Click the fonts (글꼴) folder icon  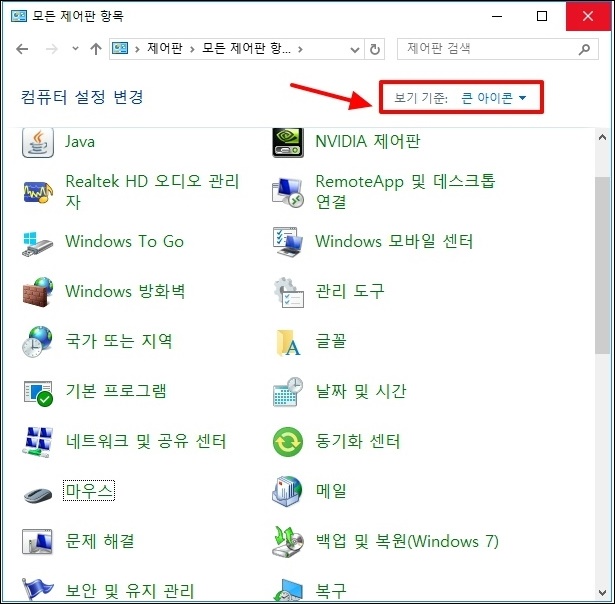coord(288,342)
